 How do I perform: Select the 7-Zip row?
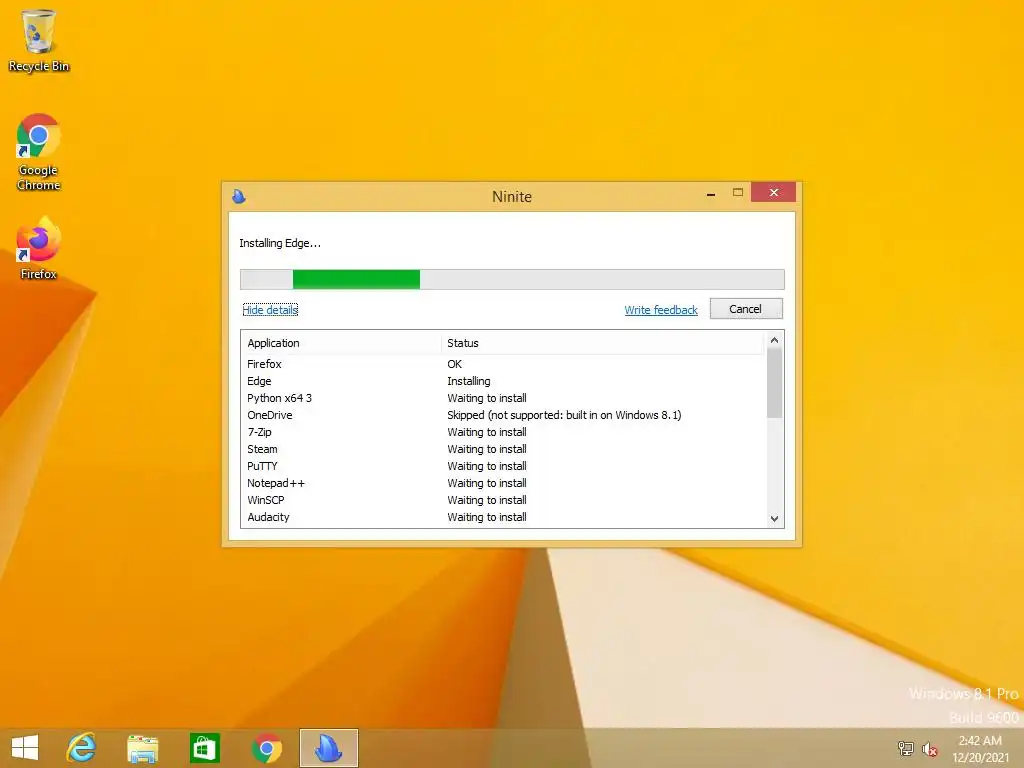pos(504,432)
